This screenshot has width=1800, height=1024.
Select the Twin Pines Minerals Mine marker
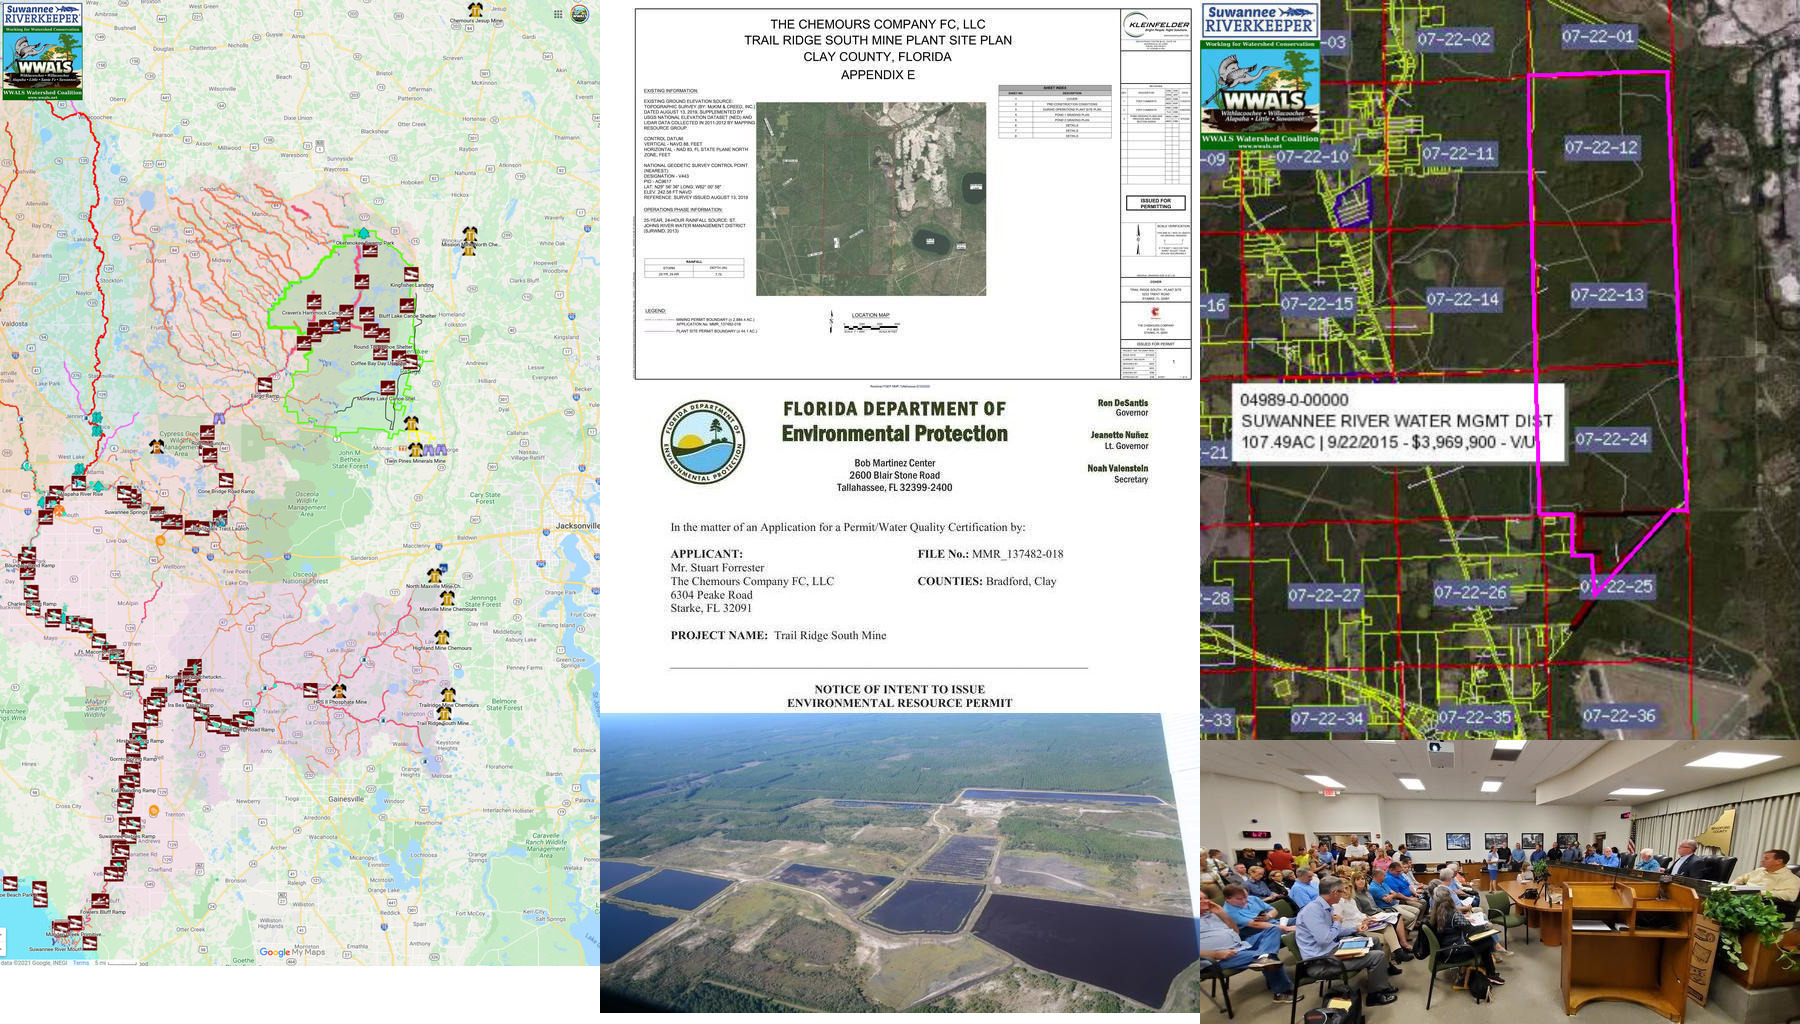[x=415, y=450]
